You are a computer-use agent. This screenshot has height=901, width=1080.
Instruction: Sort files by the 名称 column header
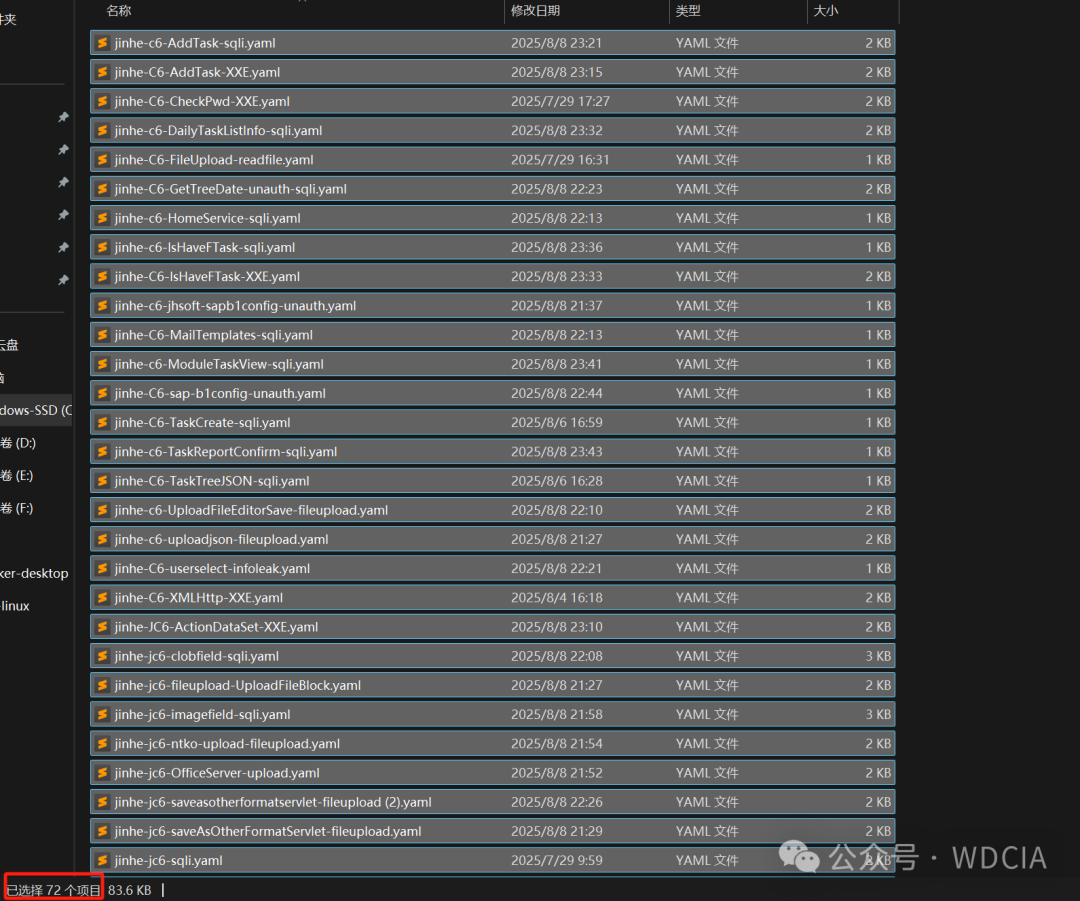pyautogui.click(x=119, y=11)
